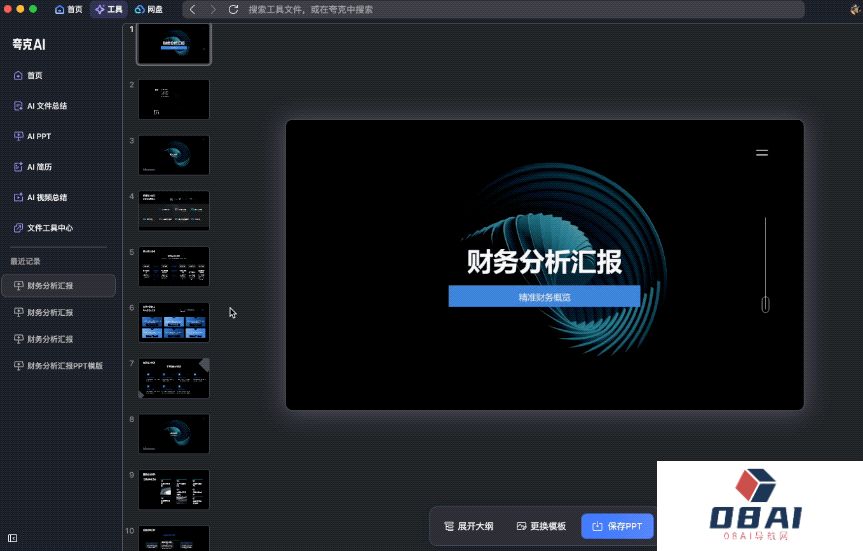Collapse the sidebar using bottom-left icon
The height and width of the screenshot is (551, 863).
[x=12, y=538]
